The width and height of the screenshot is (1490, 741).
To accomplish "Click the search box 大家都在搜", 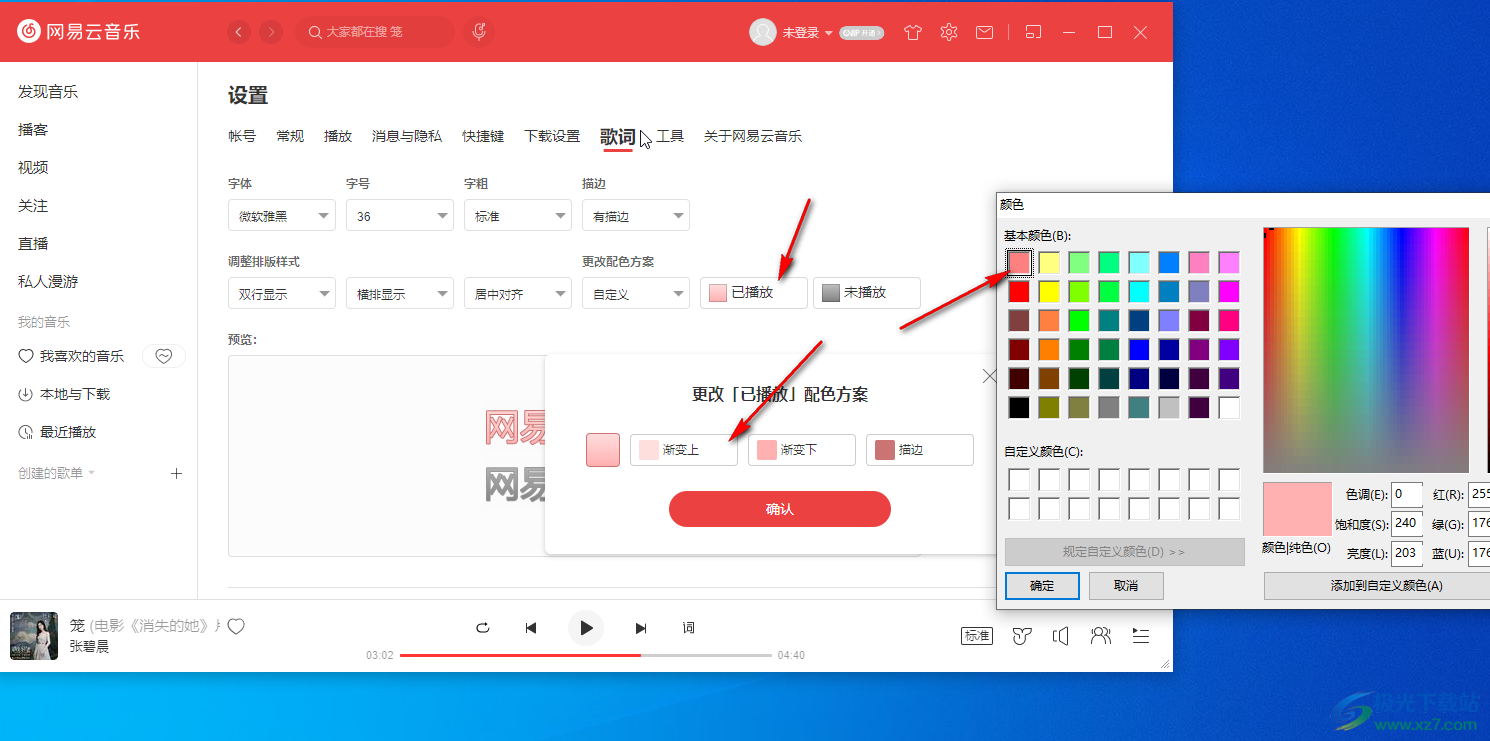I will click(375, 32).
